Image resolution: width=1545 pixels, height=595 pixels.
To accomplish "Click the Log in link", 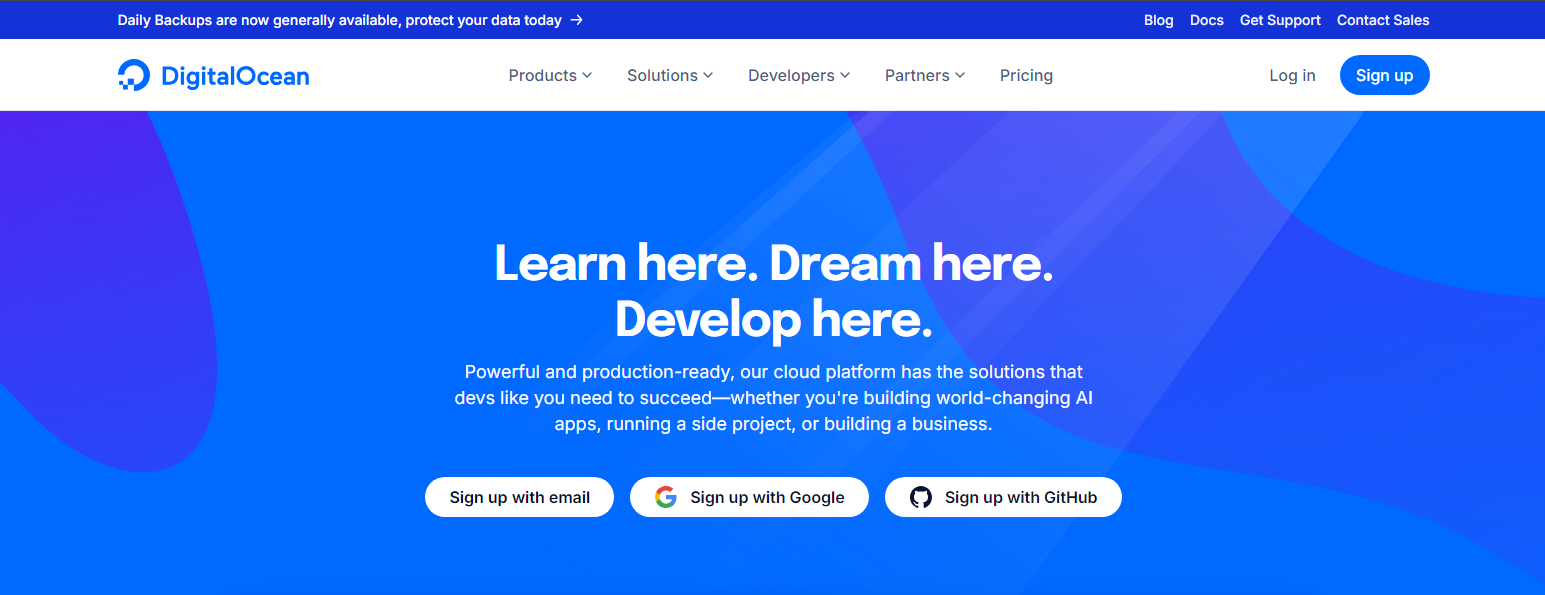I will [x=1292, y=75].
